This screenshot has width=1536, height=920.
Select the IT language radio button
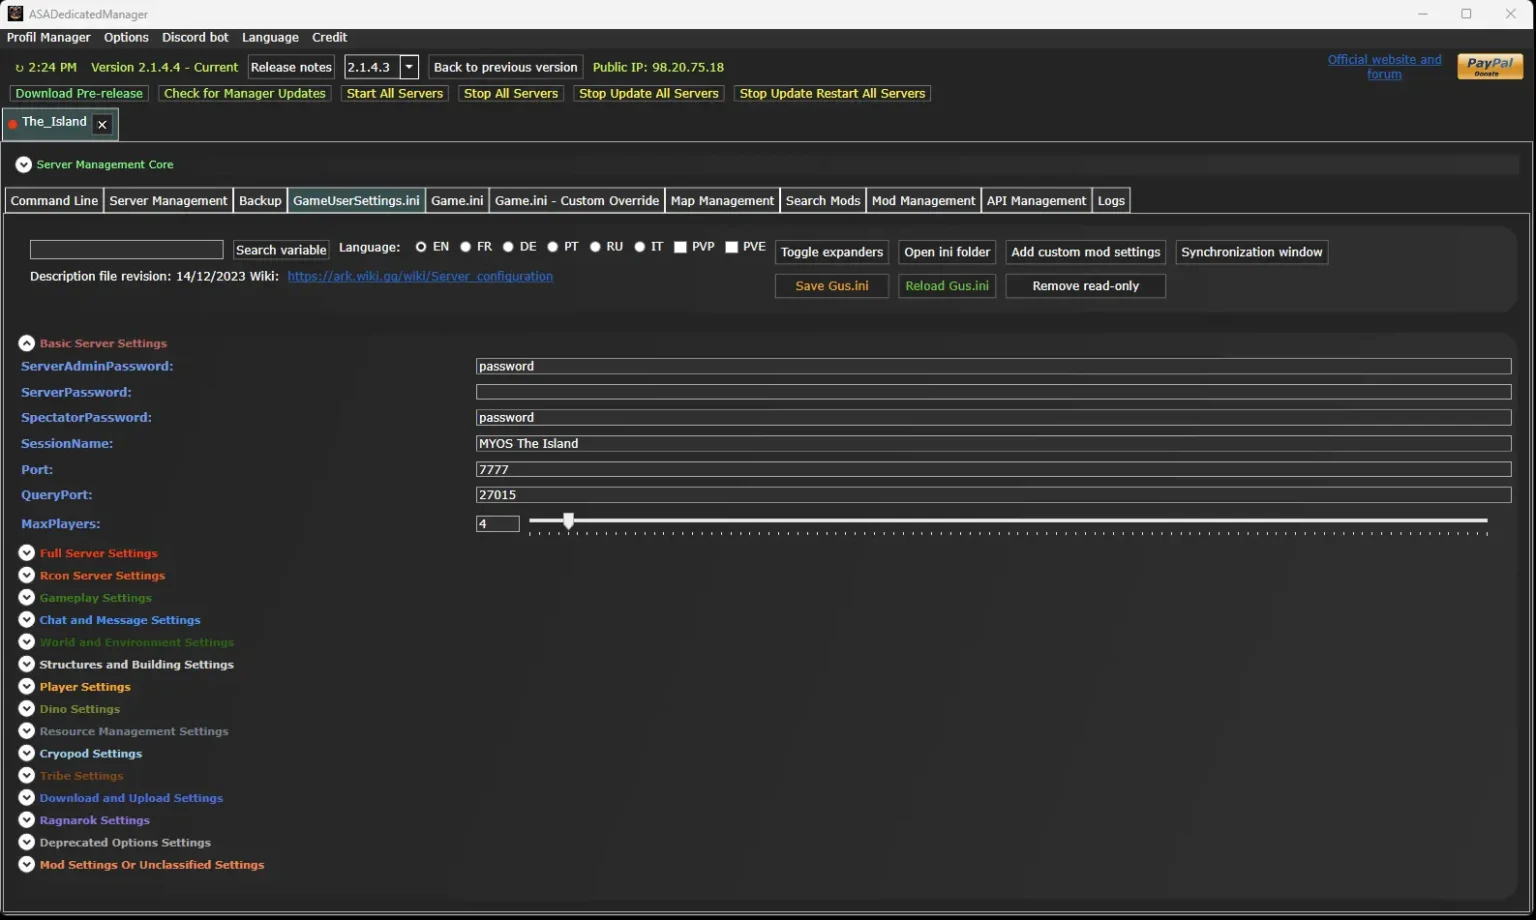(640, 247)
